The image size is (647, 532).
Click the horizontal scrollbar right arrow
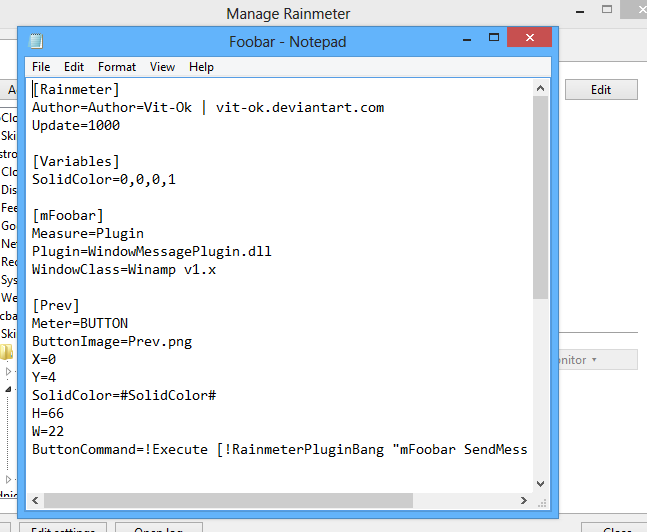pos(524,501)
